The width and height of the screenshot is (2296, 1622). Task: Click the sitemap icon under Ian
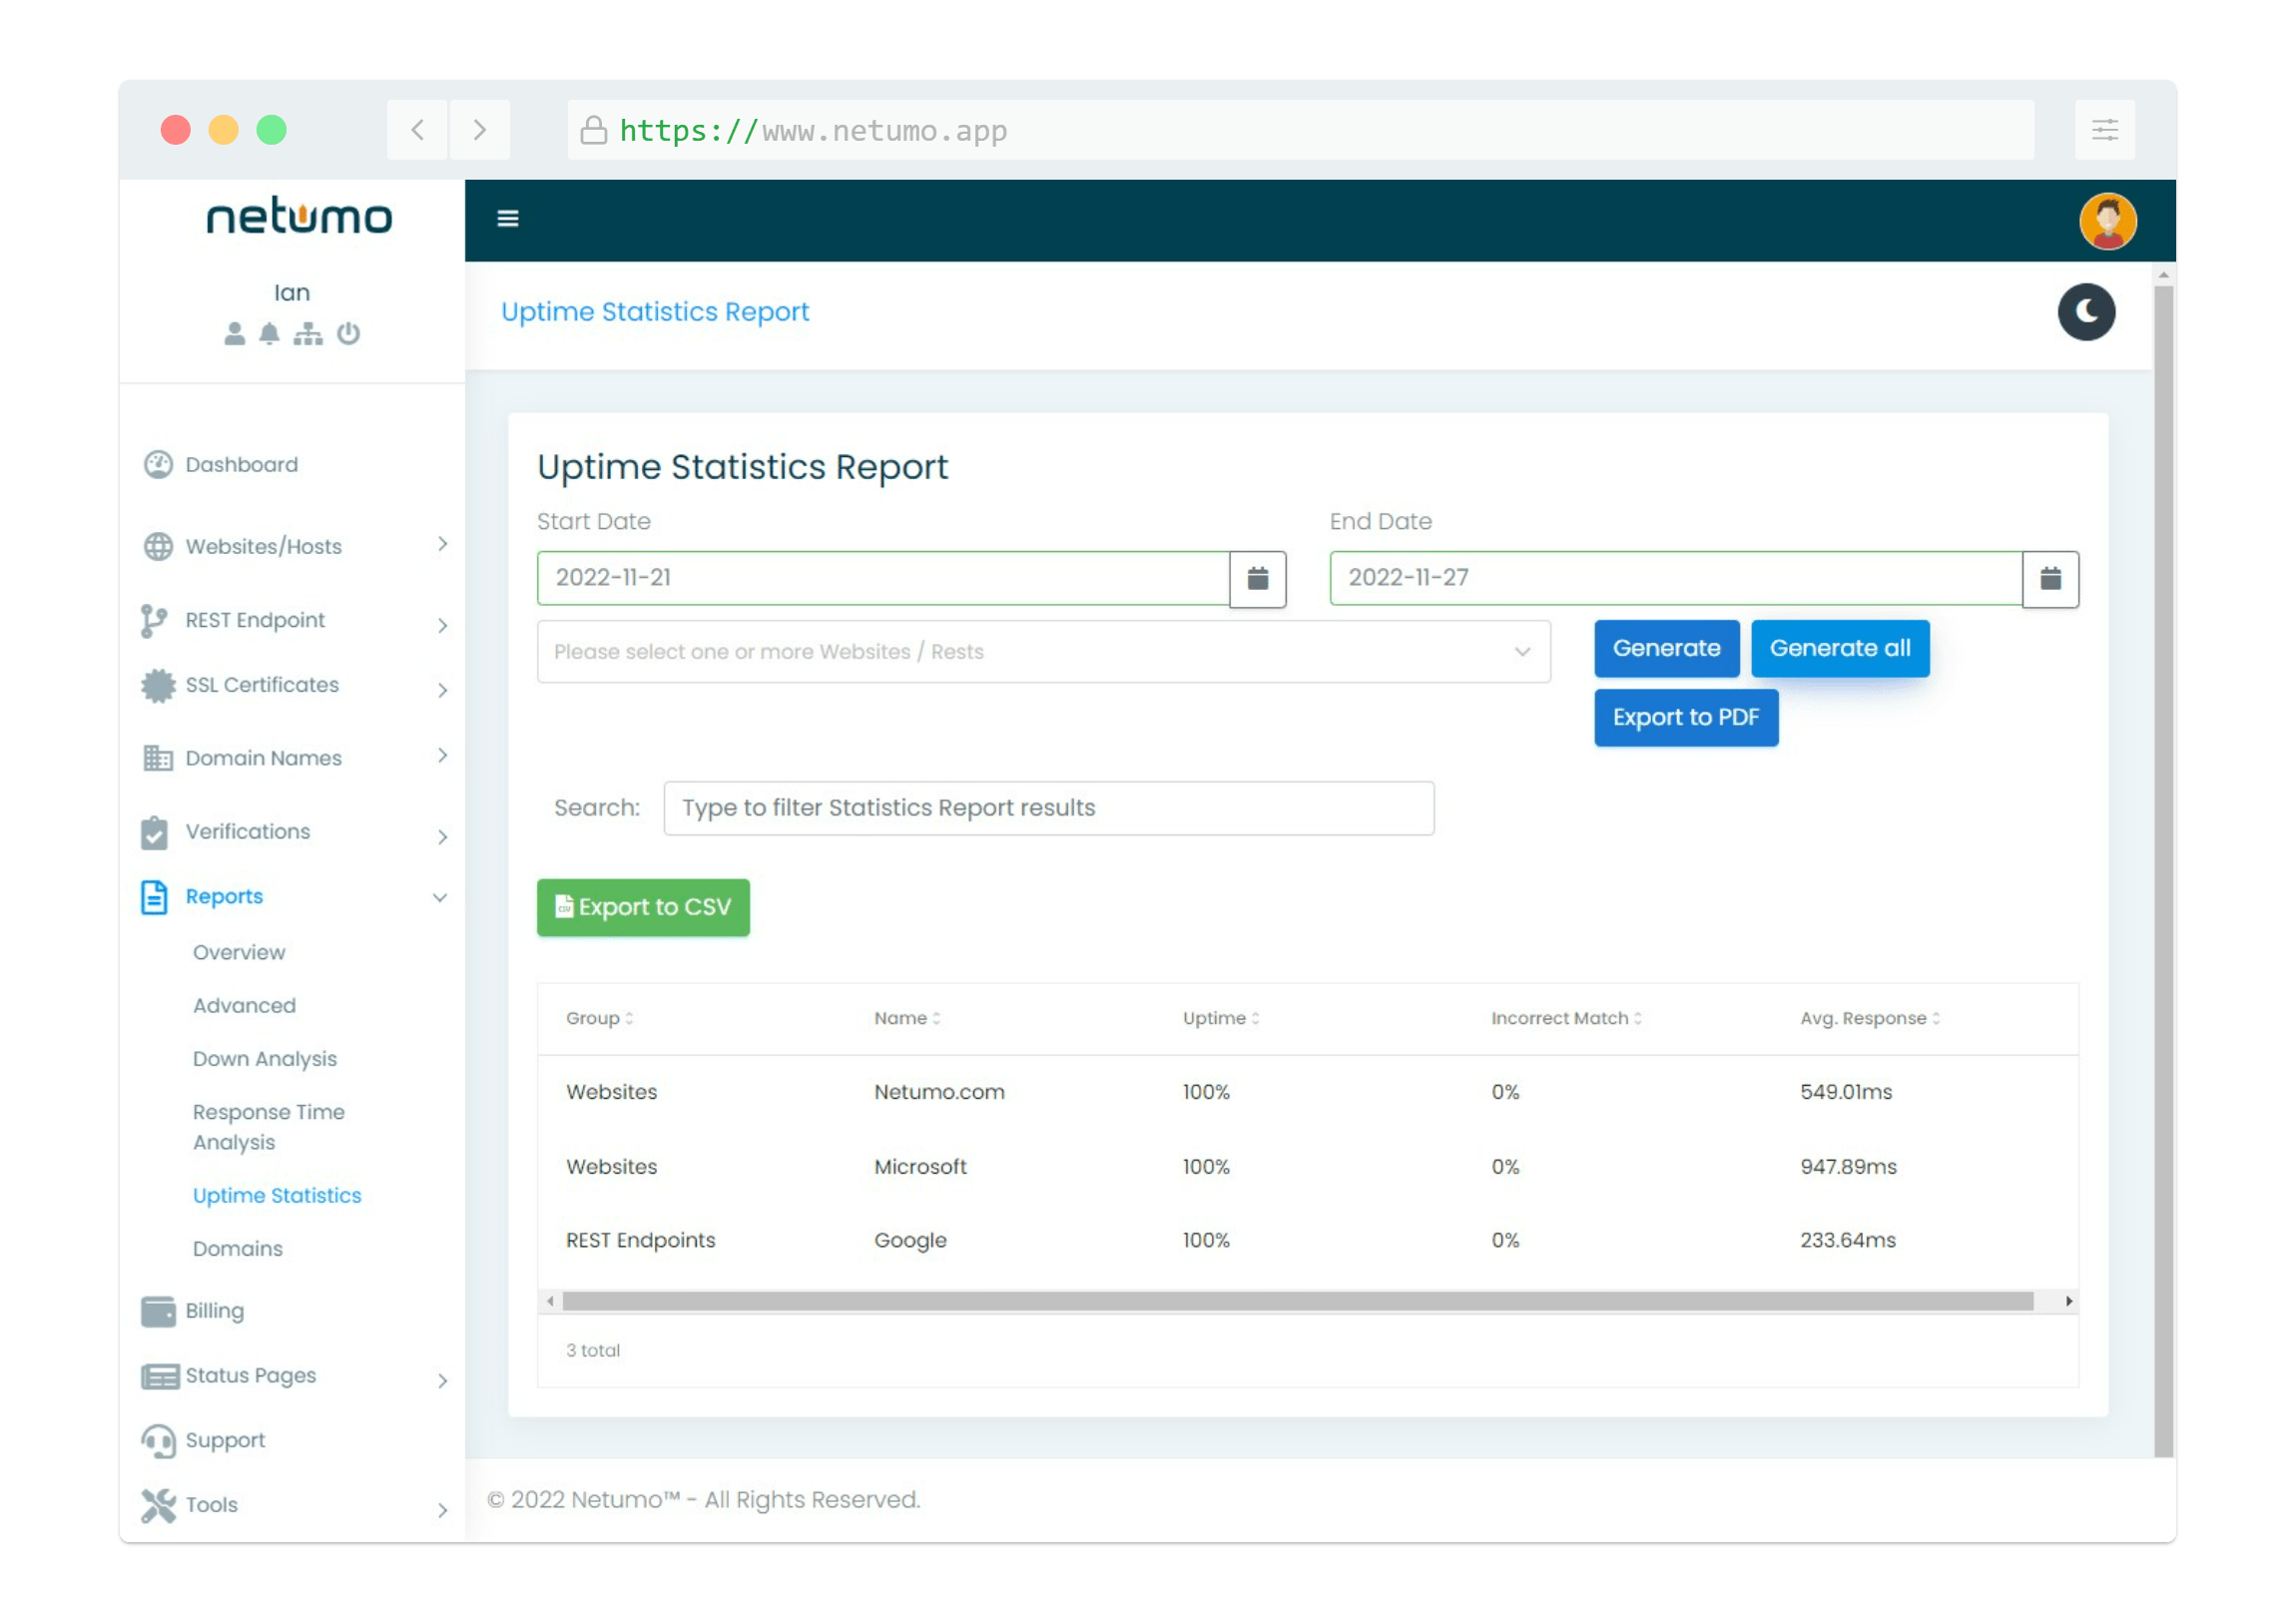coord(308,333)
